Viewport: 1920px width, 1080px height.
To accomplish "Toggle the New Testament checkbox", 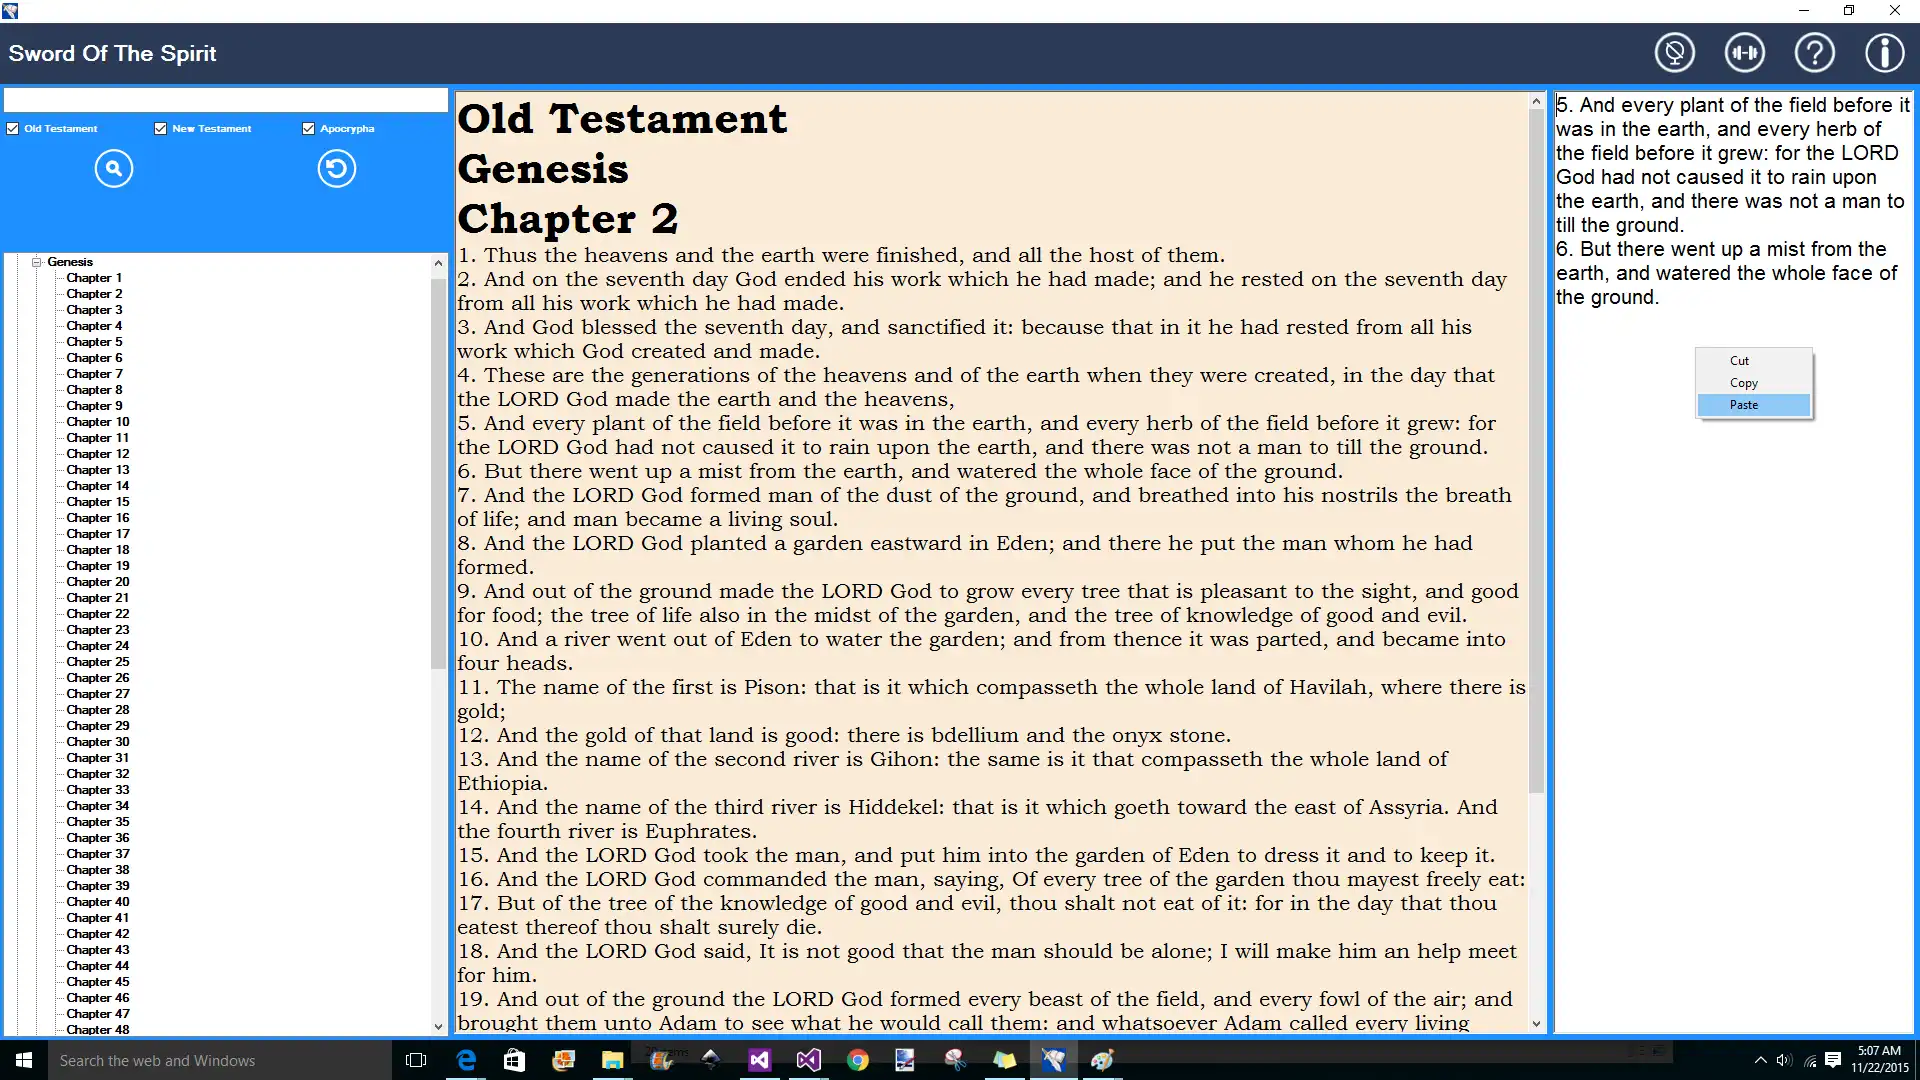I will pyautogui.click(x=161, y=128).
